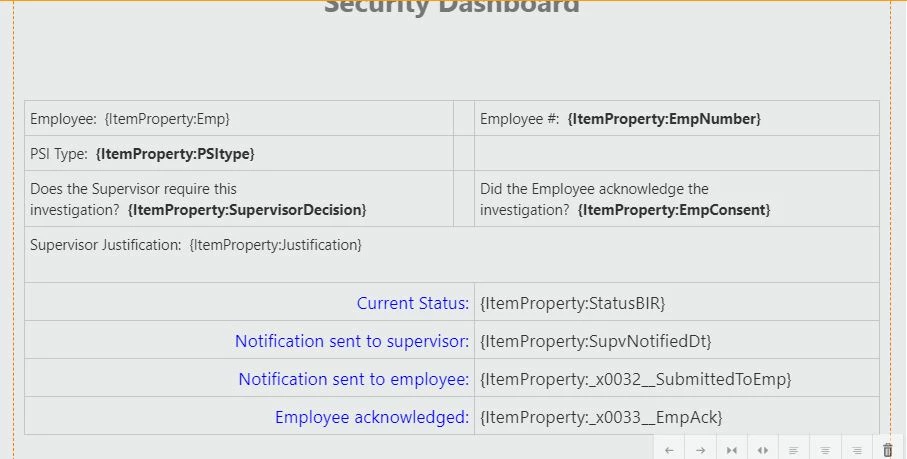Select the {ItemProperty:Emp} token
This screenshot has width=907, height=459.
(x=167, y=119)
